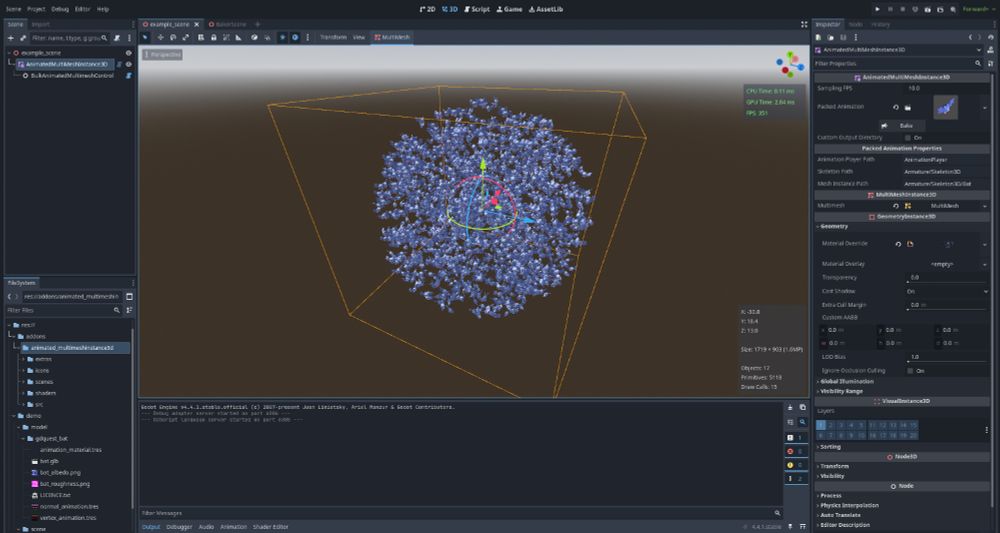Toggle visibility of AnimatedMultiMeshInstance3D node

(x=129, y=64)
